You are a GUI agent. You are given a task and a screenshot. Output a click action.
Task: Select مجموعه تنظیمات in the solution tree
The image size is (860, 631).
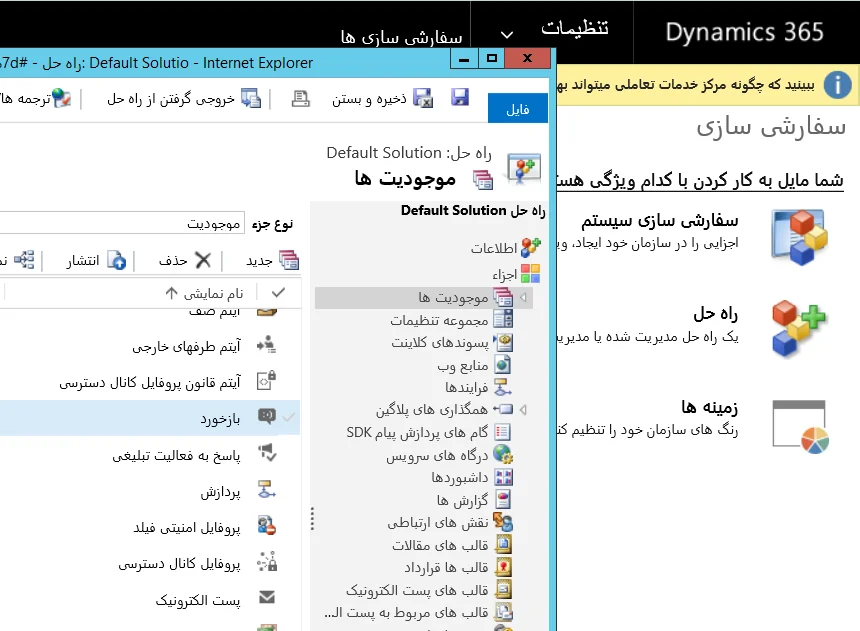click(x=439, y=320)
